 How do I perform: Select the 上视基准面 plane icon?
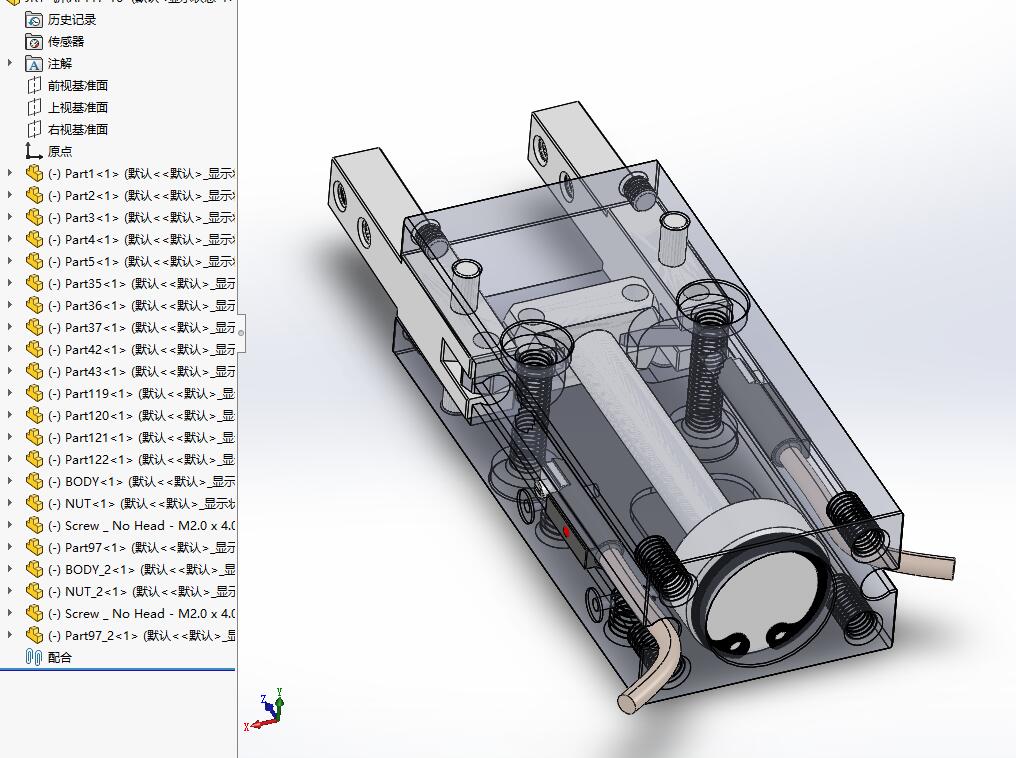point(34,108)
